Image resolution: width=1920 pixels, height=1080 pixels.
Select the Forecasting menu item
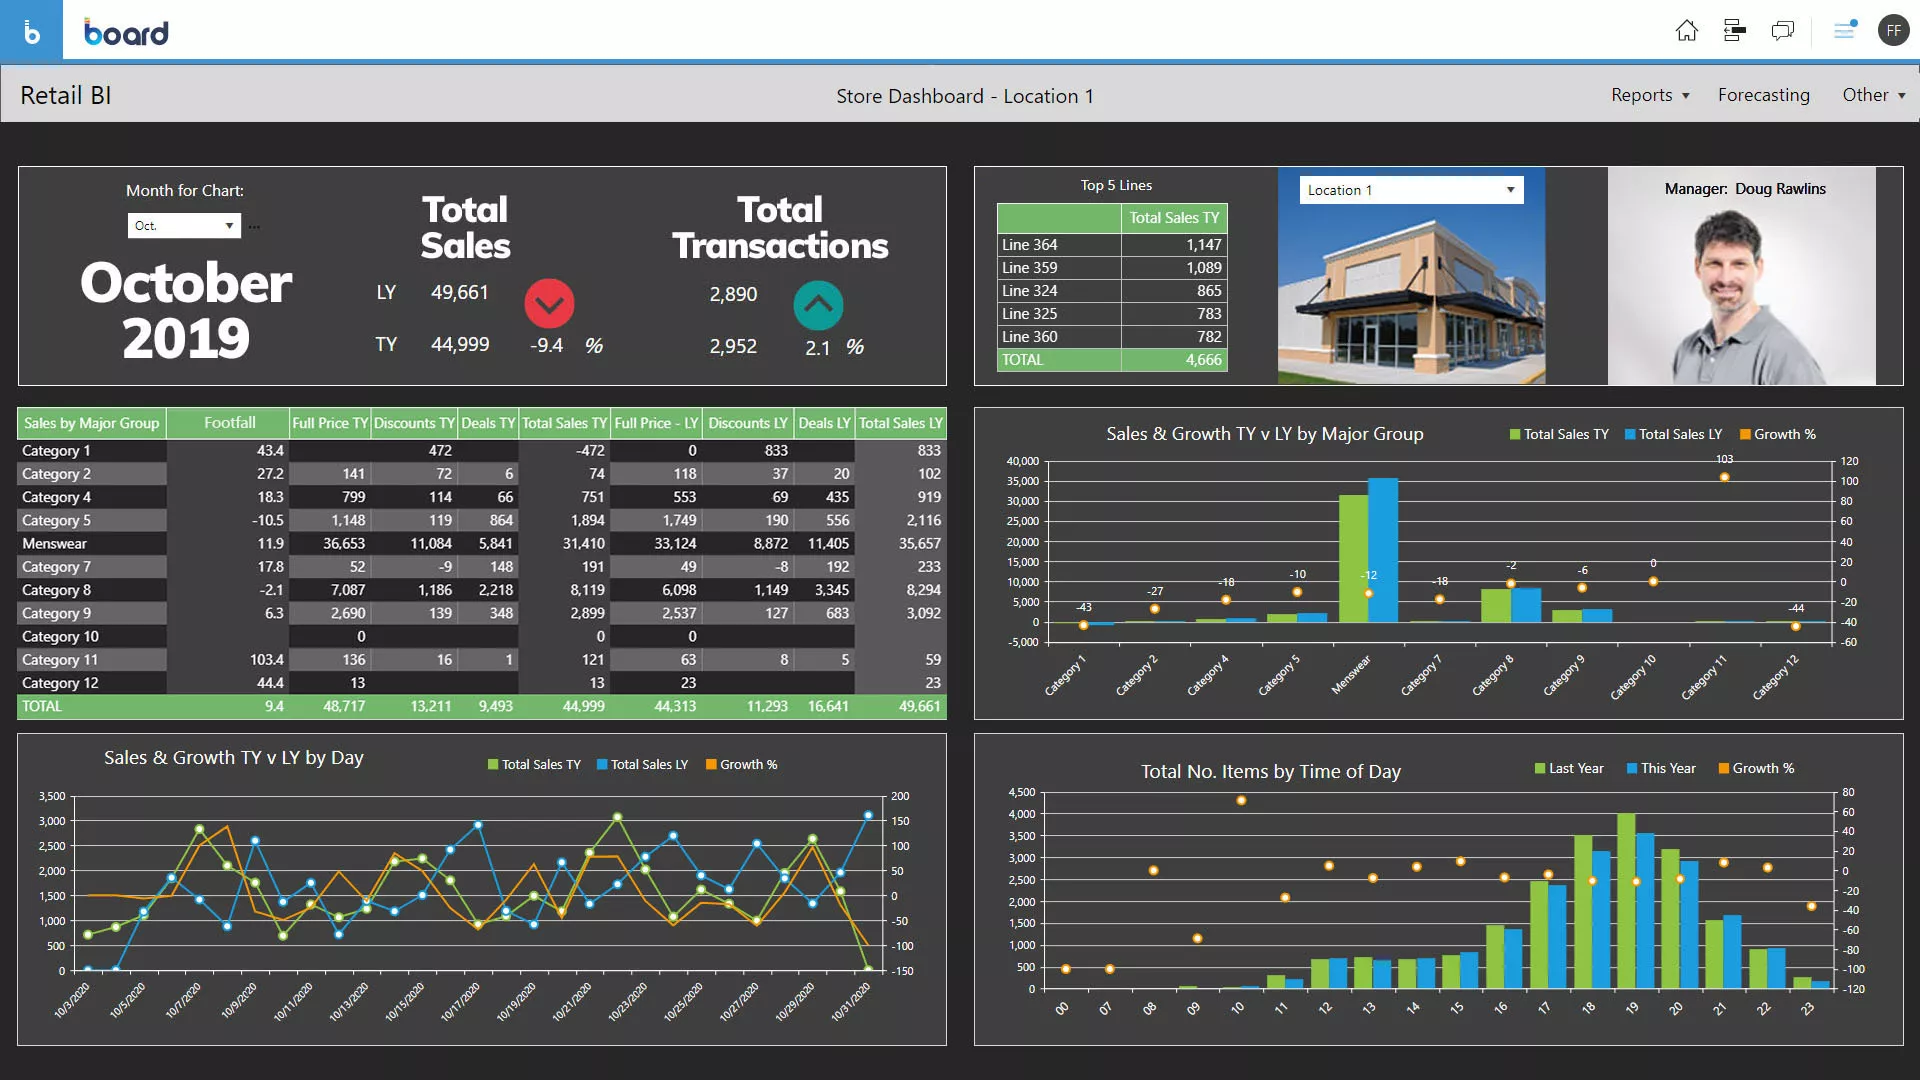1763,94
